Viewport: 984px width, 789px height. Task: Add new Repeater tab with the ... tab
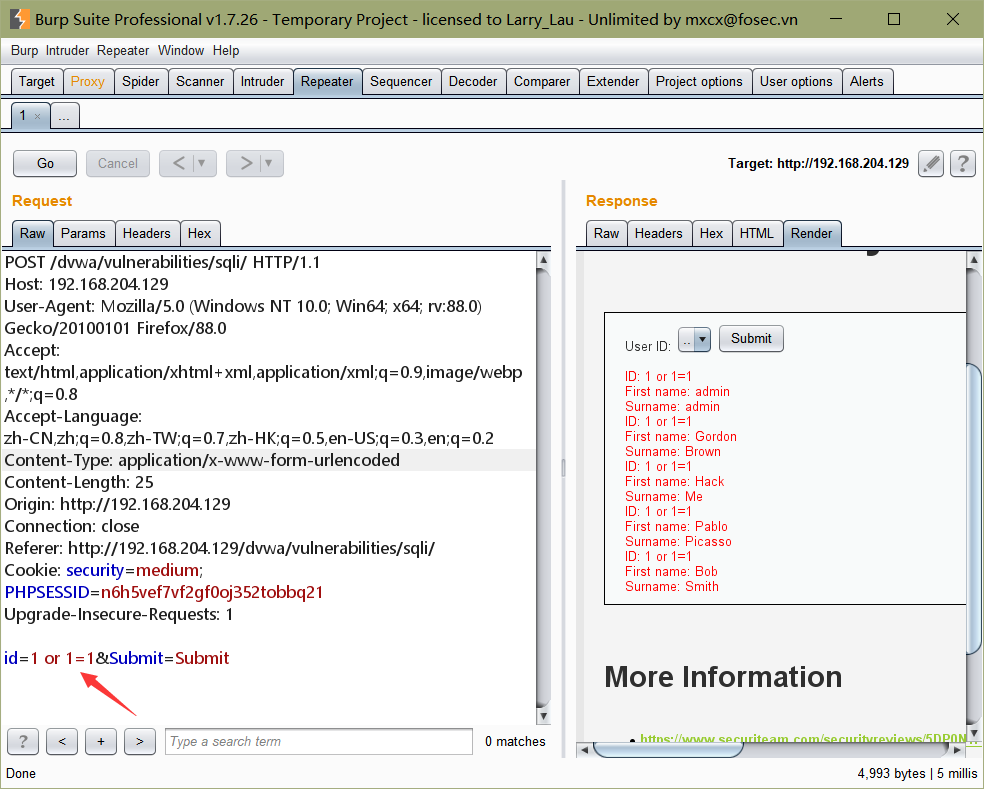pyautogui.click(x=65, y=116)
